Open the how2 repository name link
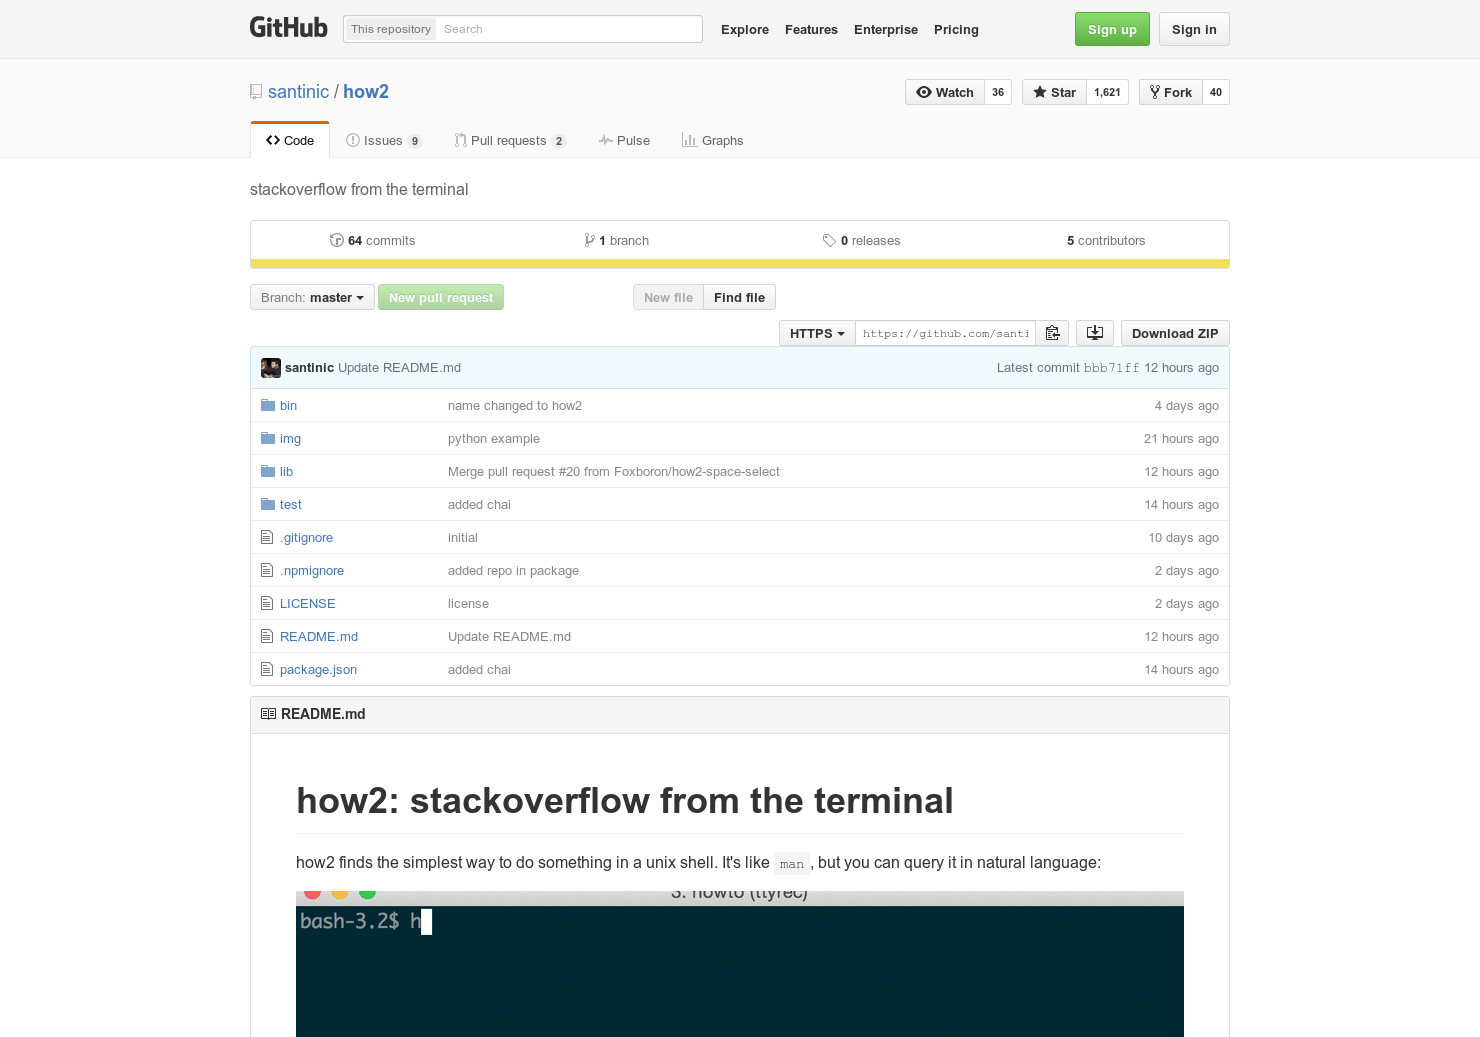The image size is (1480, 1037). 366,92
